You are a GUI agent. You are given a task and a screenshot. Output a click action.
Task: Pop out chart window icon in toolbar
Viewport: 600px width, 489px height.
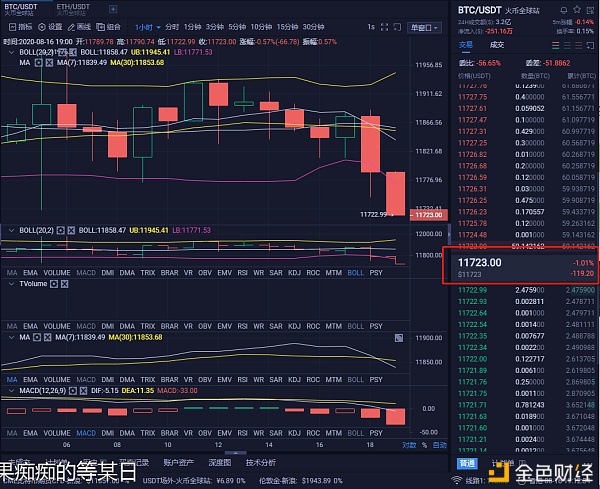click(398, 27)
